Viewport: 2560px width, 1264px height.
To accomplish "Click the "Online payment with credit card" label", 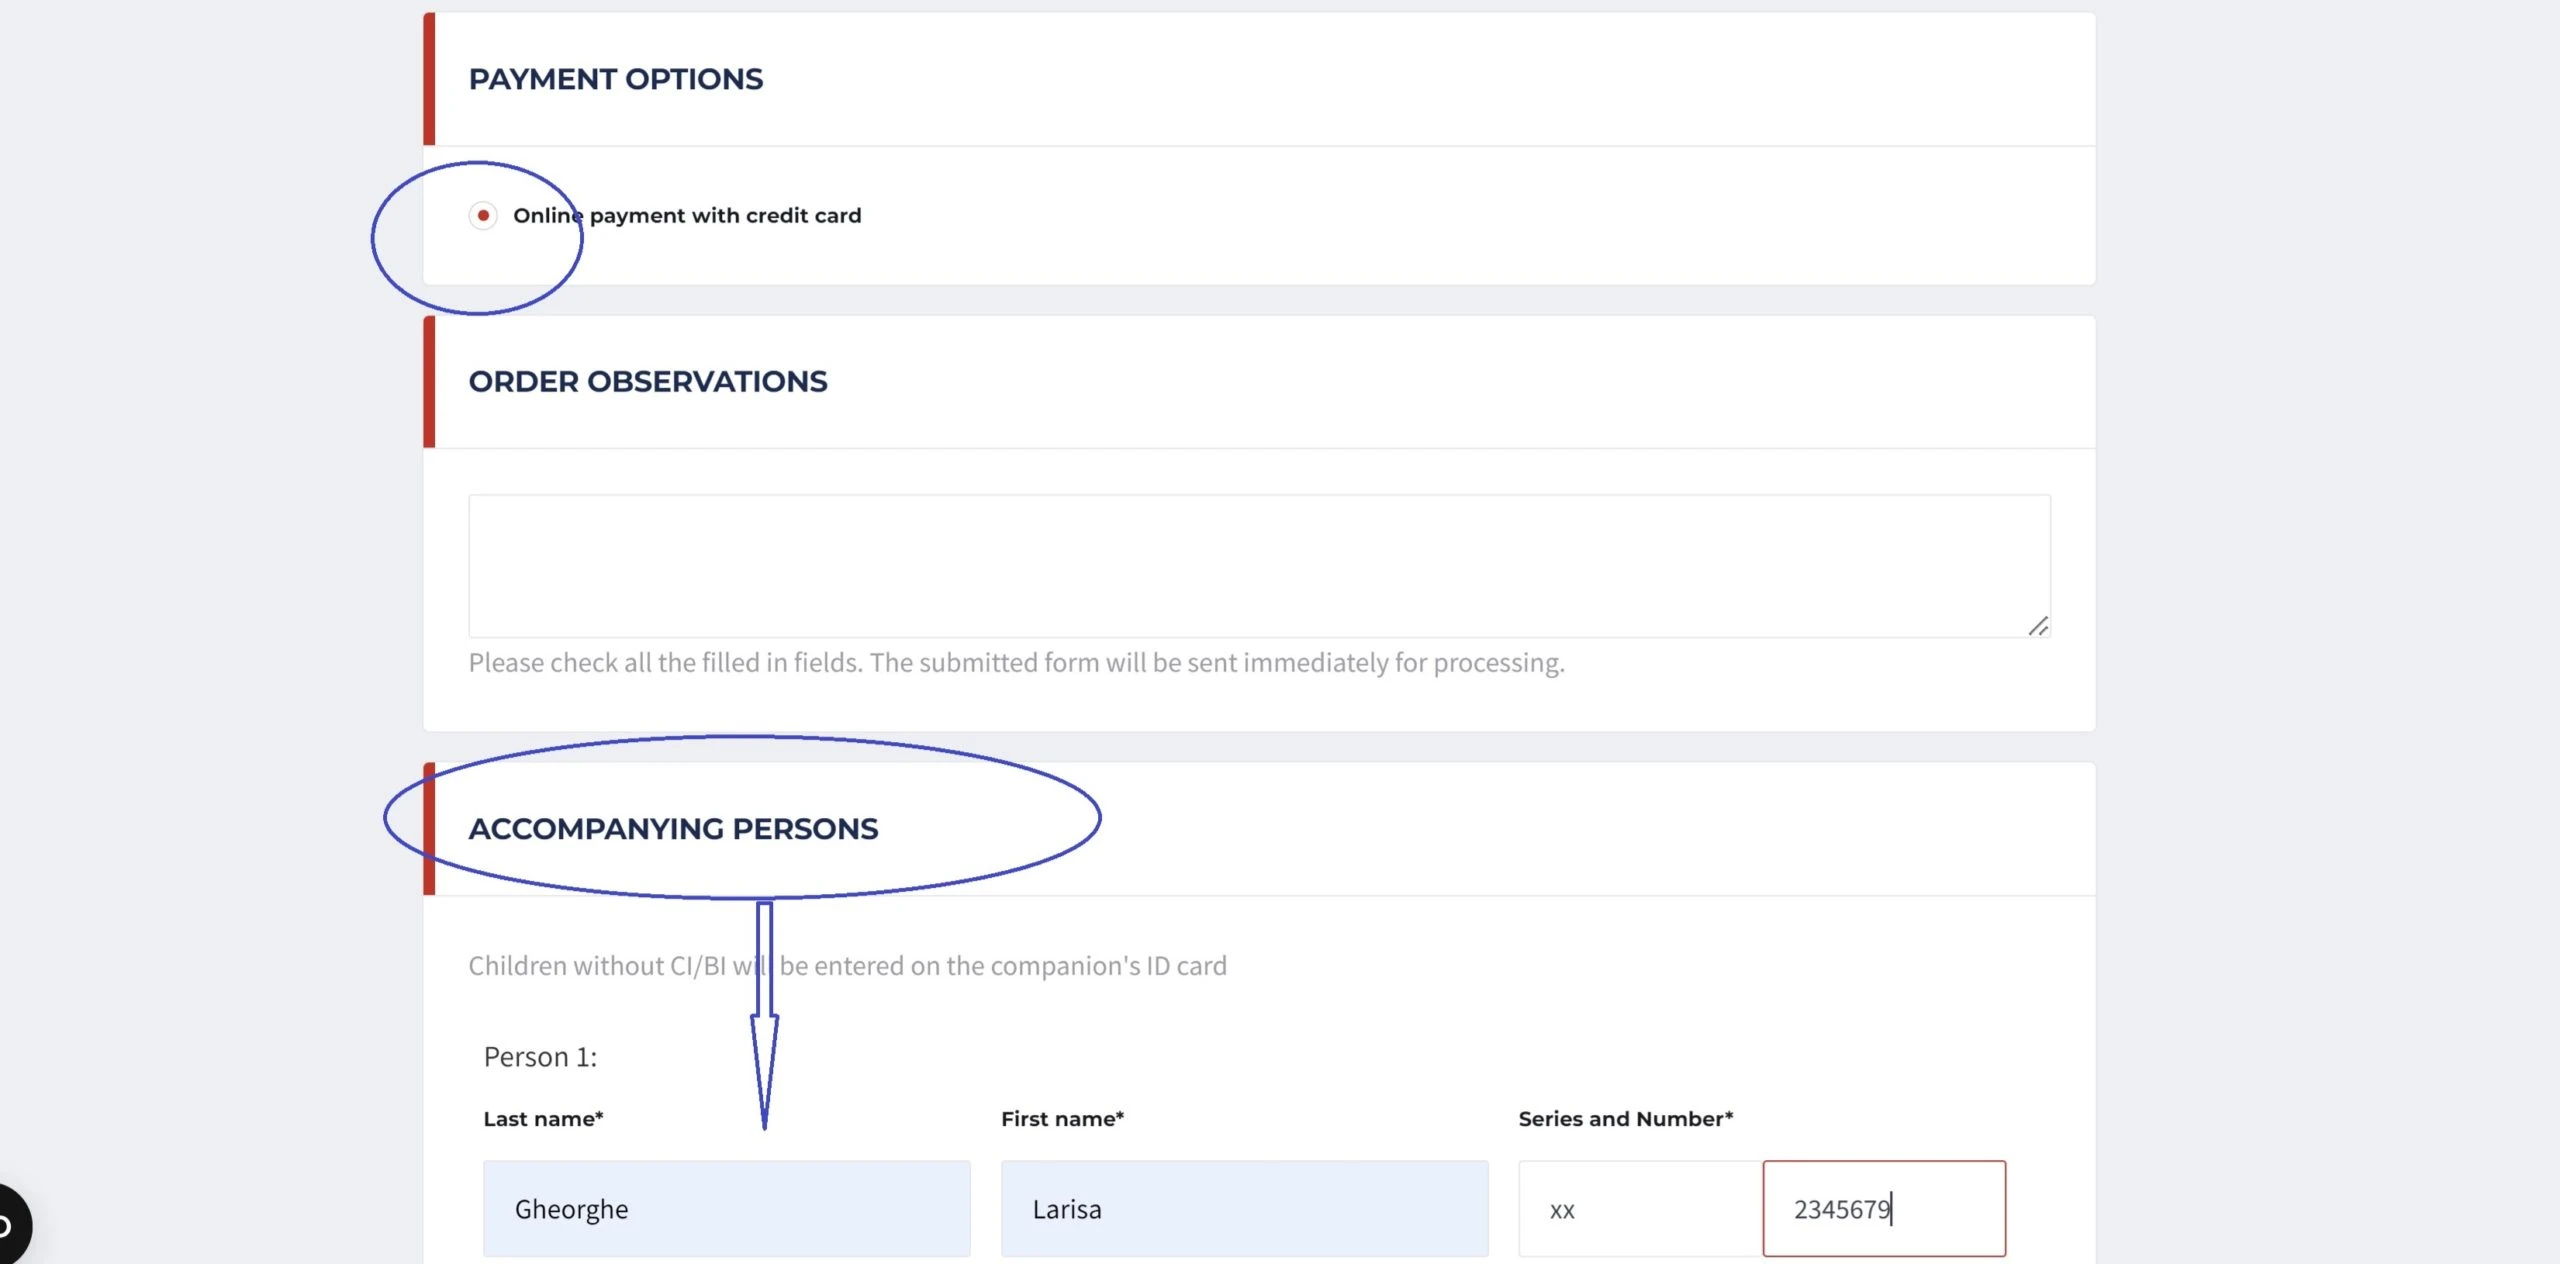I will click(x=687, y=216).
